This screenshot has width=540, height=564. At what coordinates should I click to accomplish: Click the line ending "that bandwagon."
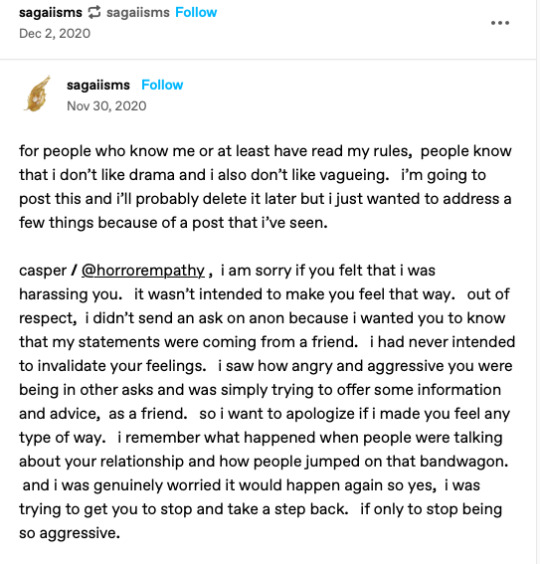point(264,462)
